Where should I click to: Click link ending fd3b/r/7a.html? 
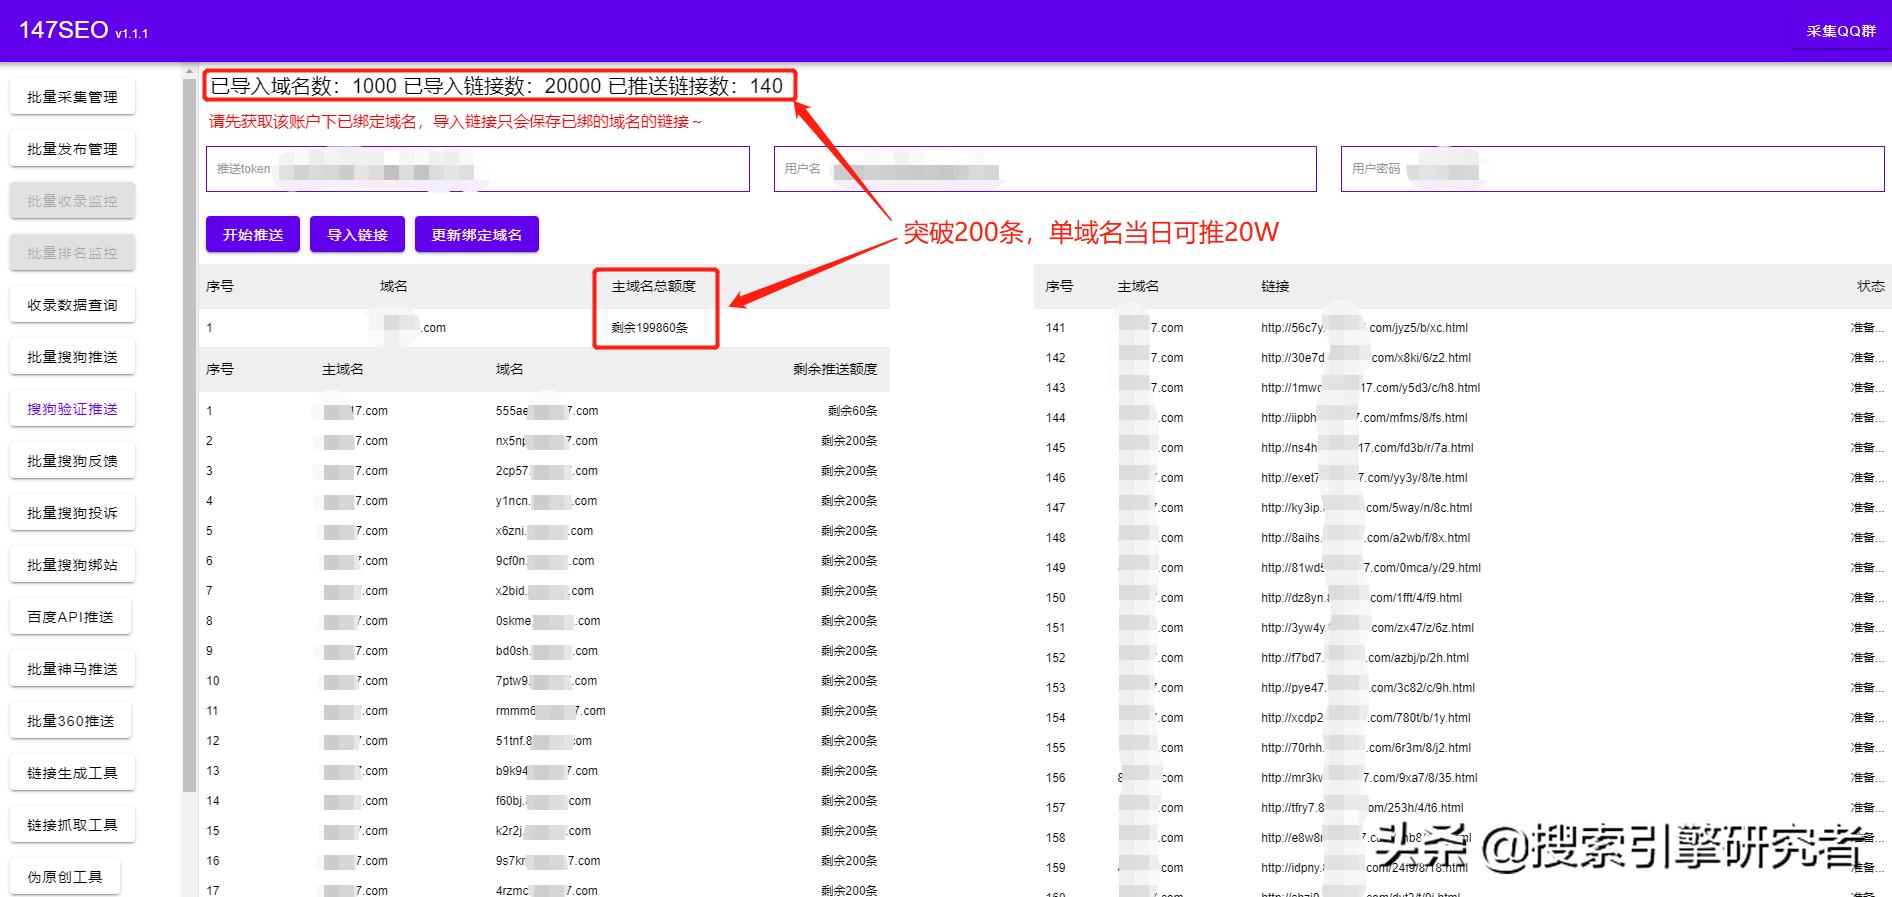(1367, 448)
